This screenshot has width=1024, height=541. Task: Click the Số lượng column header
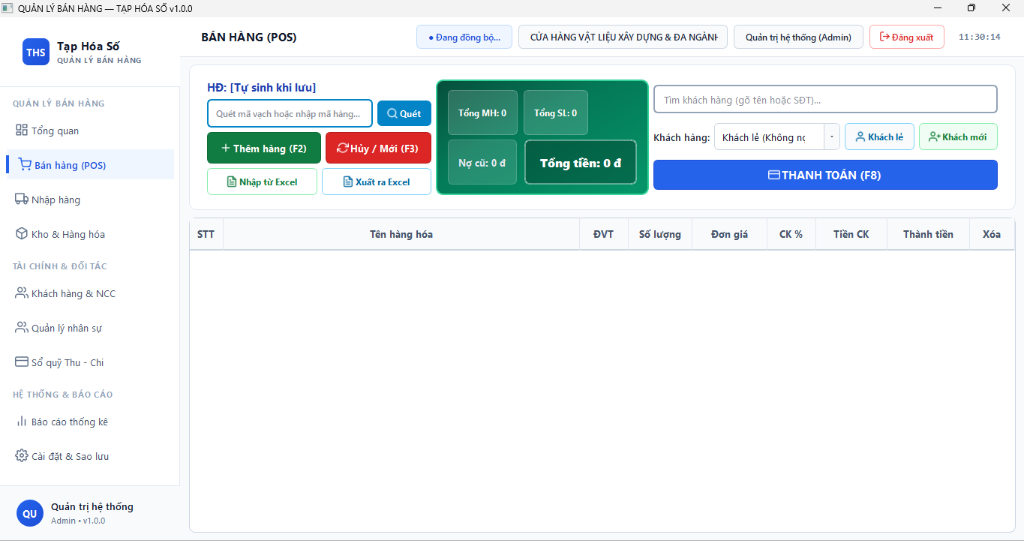pos(660,234)
